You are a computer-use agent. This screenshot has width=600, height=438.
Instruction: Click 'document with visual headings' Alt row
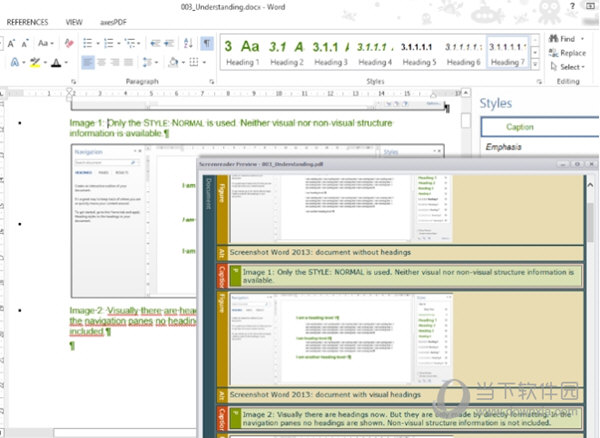[400, 395]
